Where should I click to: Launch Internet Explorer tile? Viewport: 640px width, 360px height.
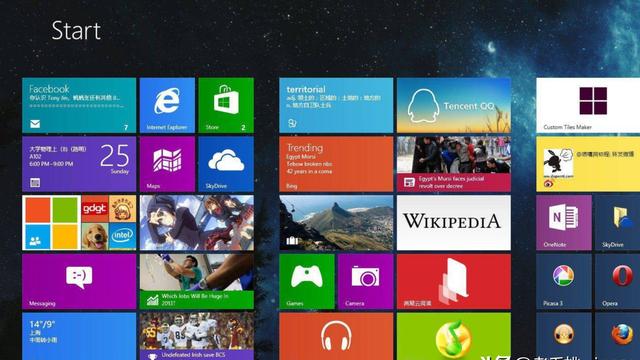click(x=167, y=105)
